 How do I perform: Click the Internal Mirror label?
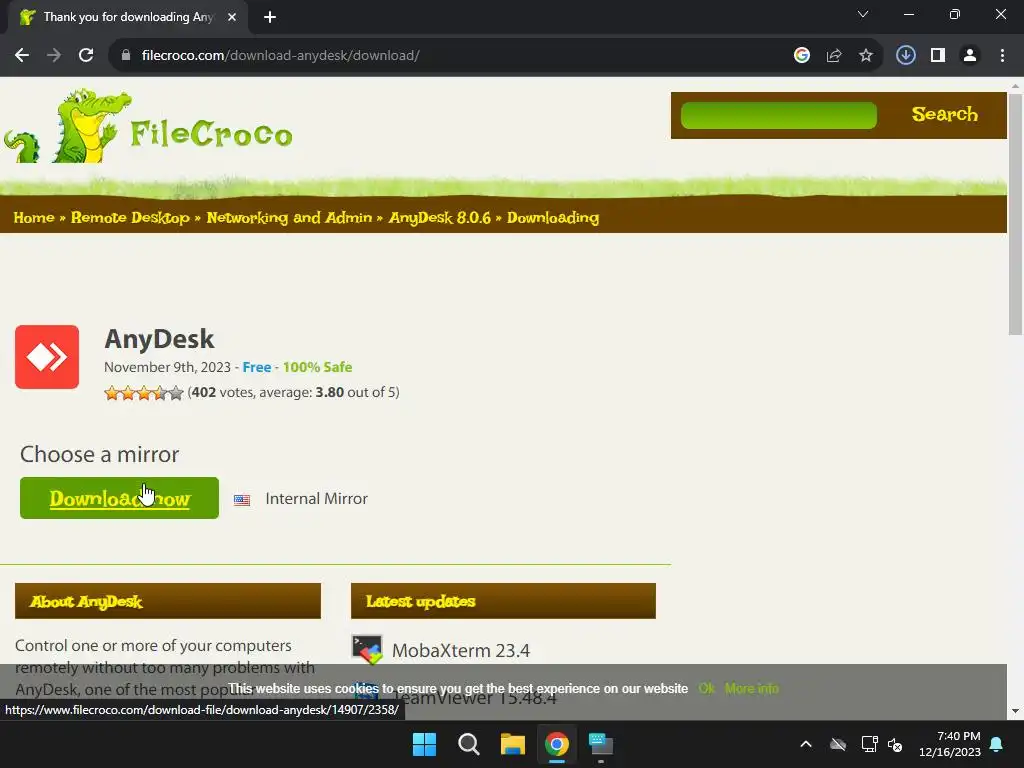point(317,499)
